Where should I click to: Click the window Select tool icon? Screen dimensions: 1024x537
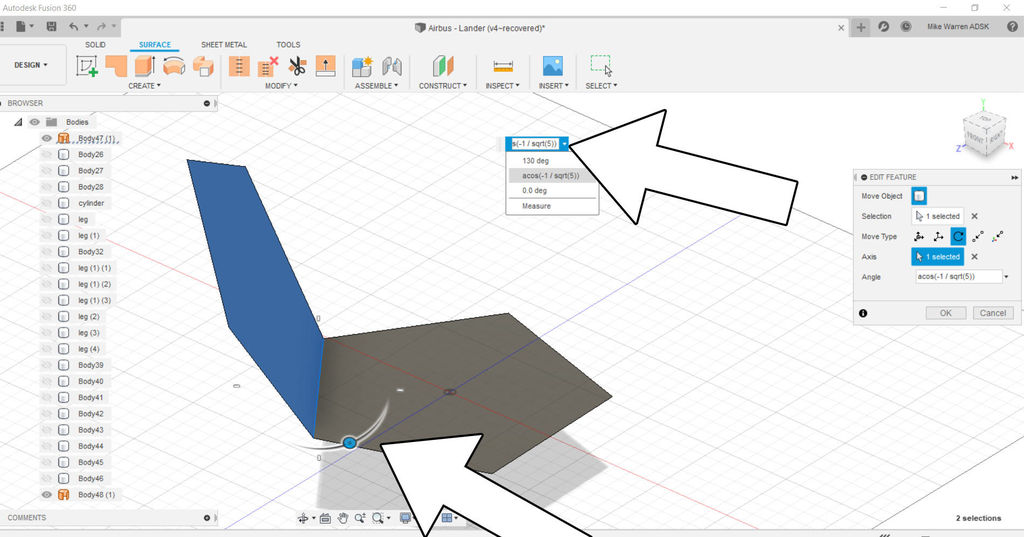tap(601, 66)
